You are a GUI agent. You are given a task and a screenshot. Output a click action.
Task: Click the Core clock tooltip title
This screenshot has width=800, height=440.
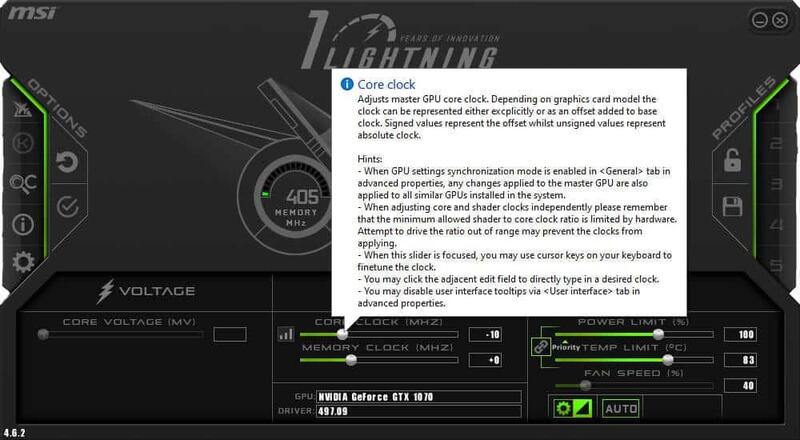click(386, 84)
